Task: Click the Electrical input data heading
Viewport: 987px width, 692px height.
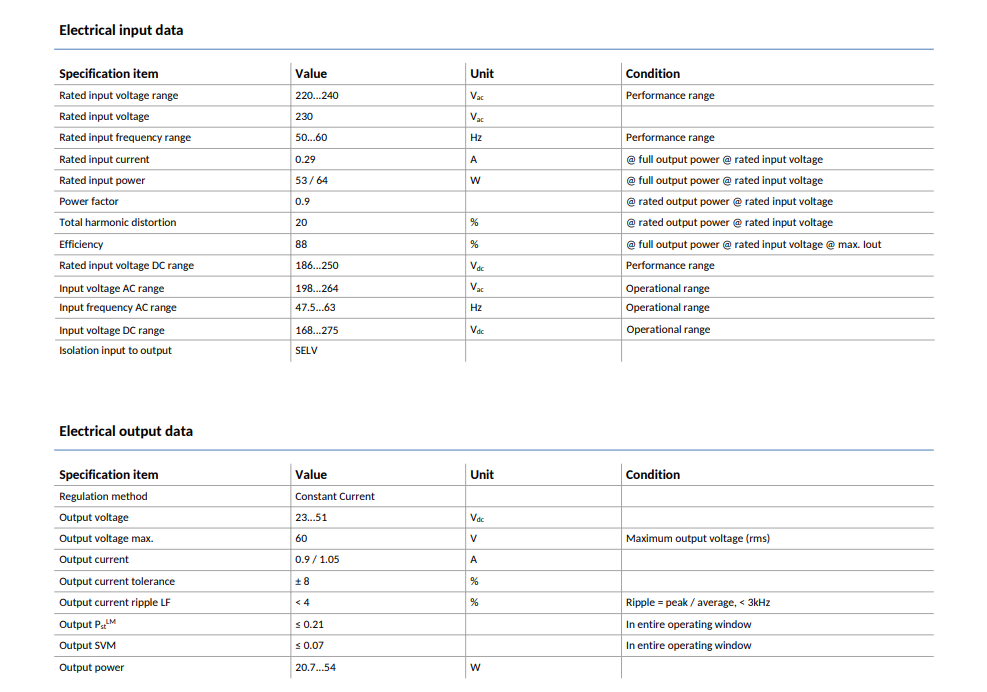Action: (121, 30)
